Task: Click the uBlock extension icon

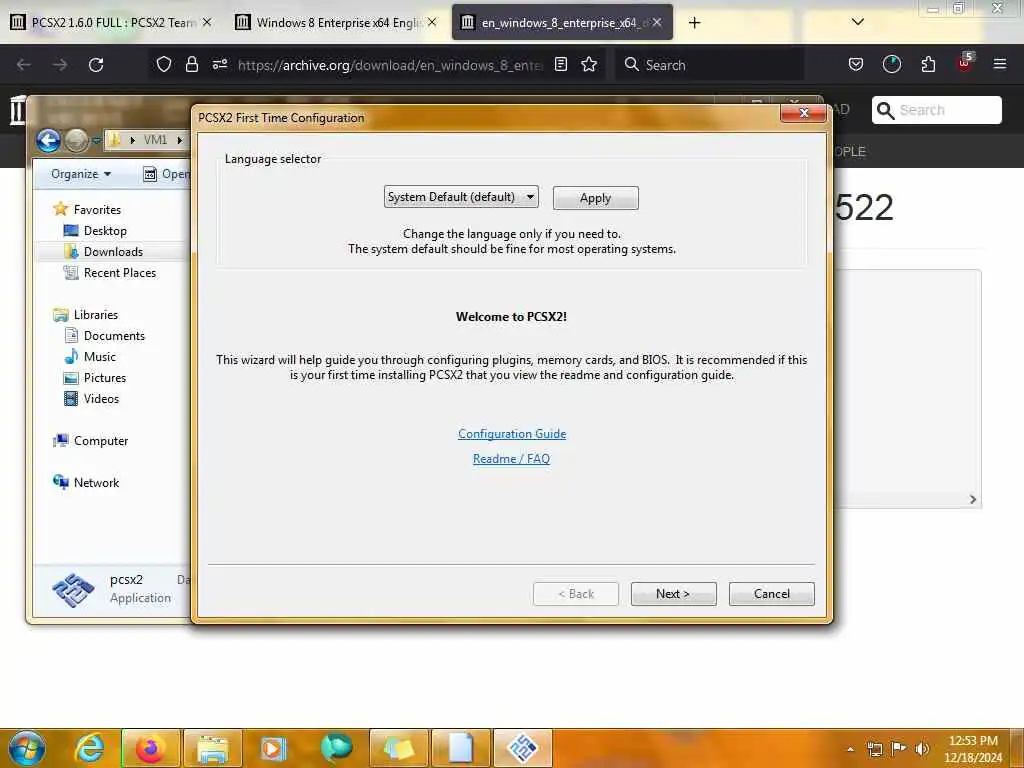Action: (x=965, y=63)
